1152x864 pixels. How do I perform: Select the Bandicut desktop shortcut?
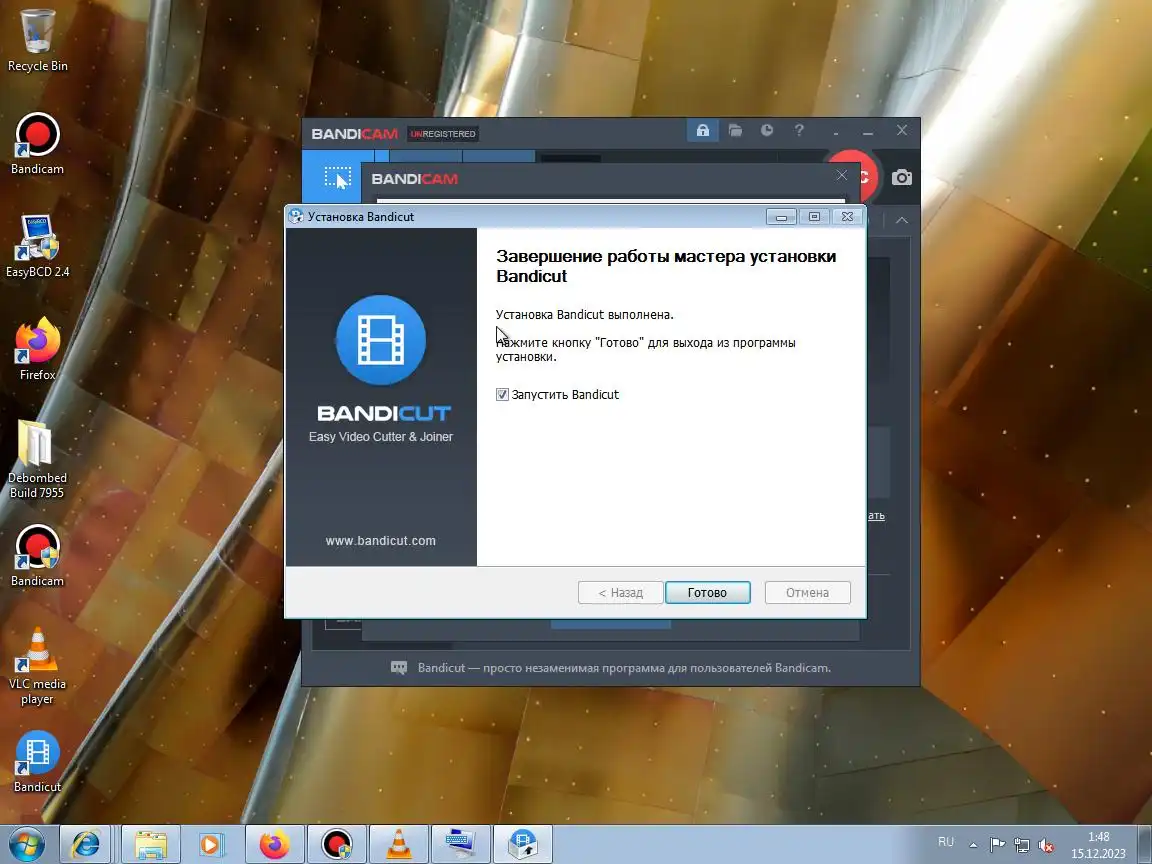tap(37, 762)
